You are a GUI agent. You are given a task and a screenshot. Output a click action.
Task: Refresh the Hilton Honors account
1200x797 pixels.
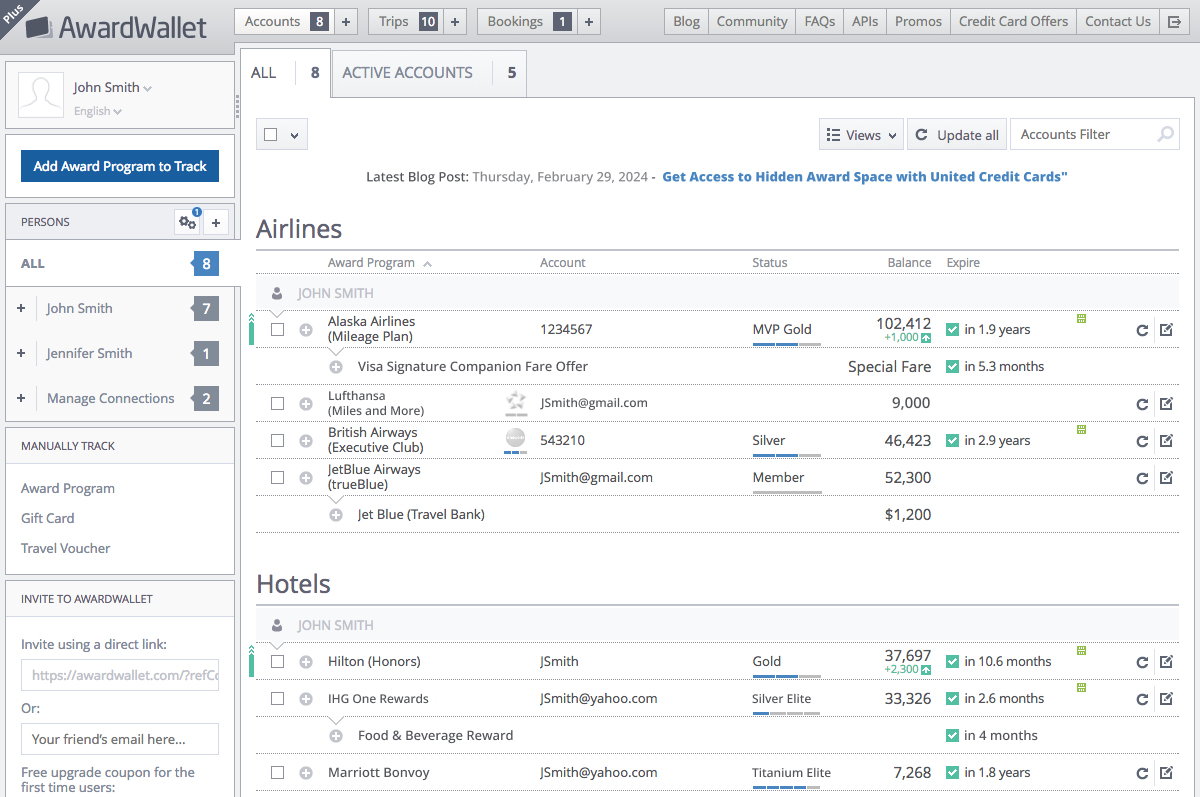1142,662
